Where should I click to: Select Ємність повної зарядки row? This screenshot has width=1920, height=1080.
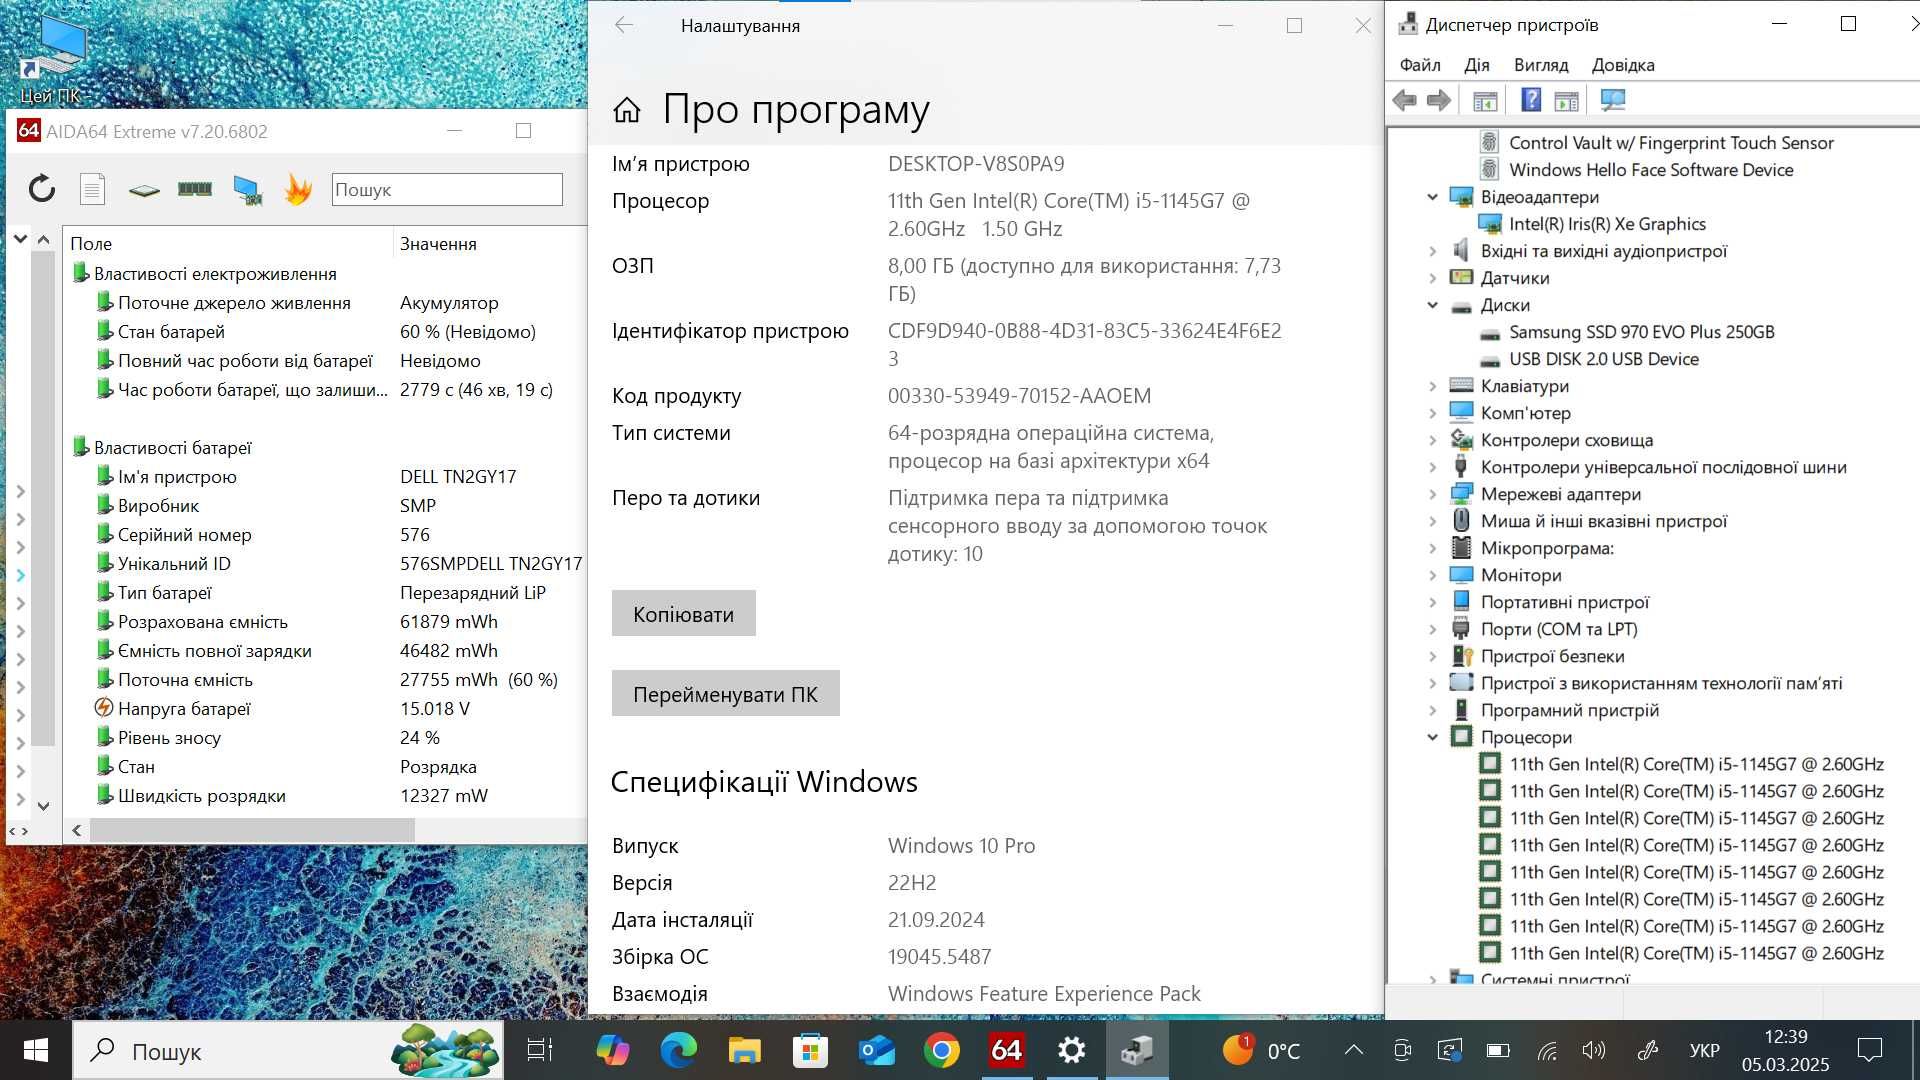coord(326,650)
